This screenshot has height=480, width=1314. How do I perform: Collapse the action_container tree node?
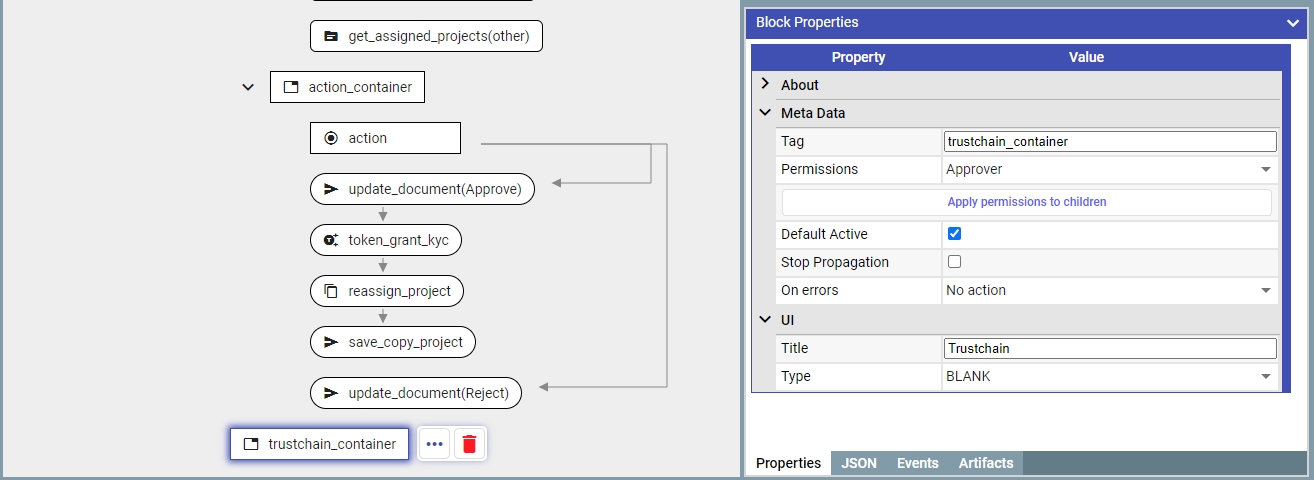pos(248,87)
